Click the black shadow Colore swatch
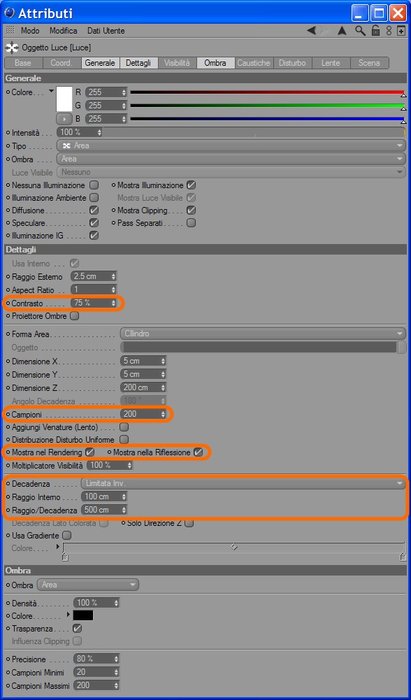 coord(83,616)
